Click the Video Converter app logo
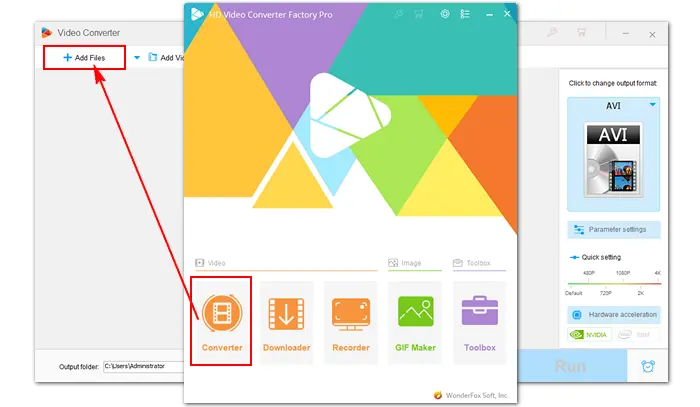 46,32
